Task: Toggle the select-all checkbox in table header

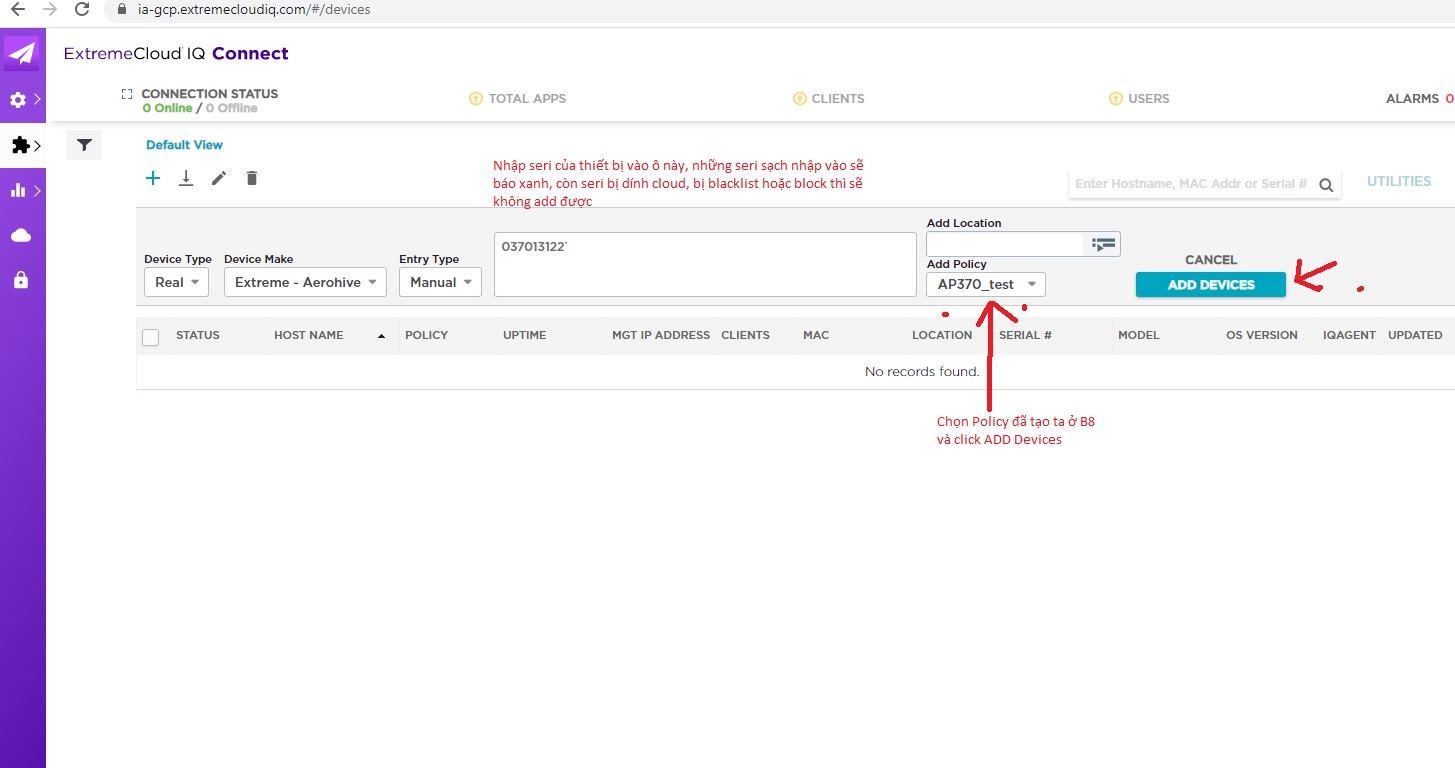Action: tap(151, 337)
